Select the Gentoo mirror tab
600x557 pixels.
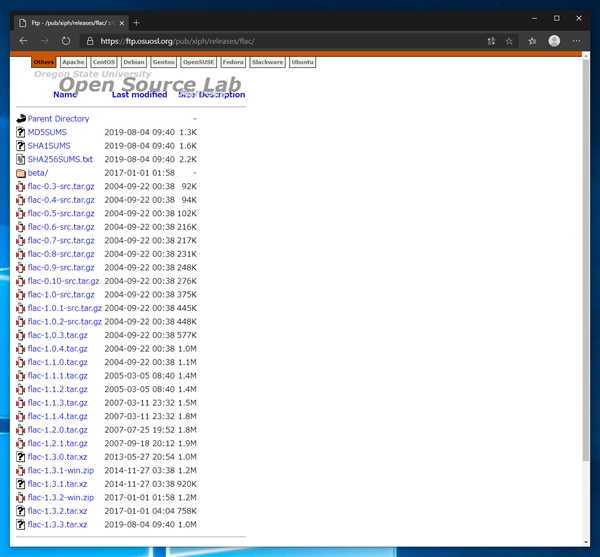pos(163,62)
